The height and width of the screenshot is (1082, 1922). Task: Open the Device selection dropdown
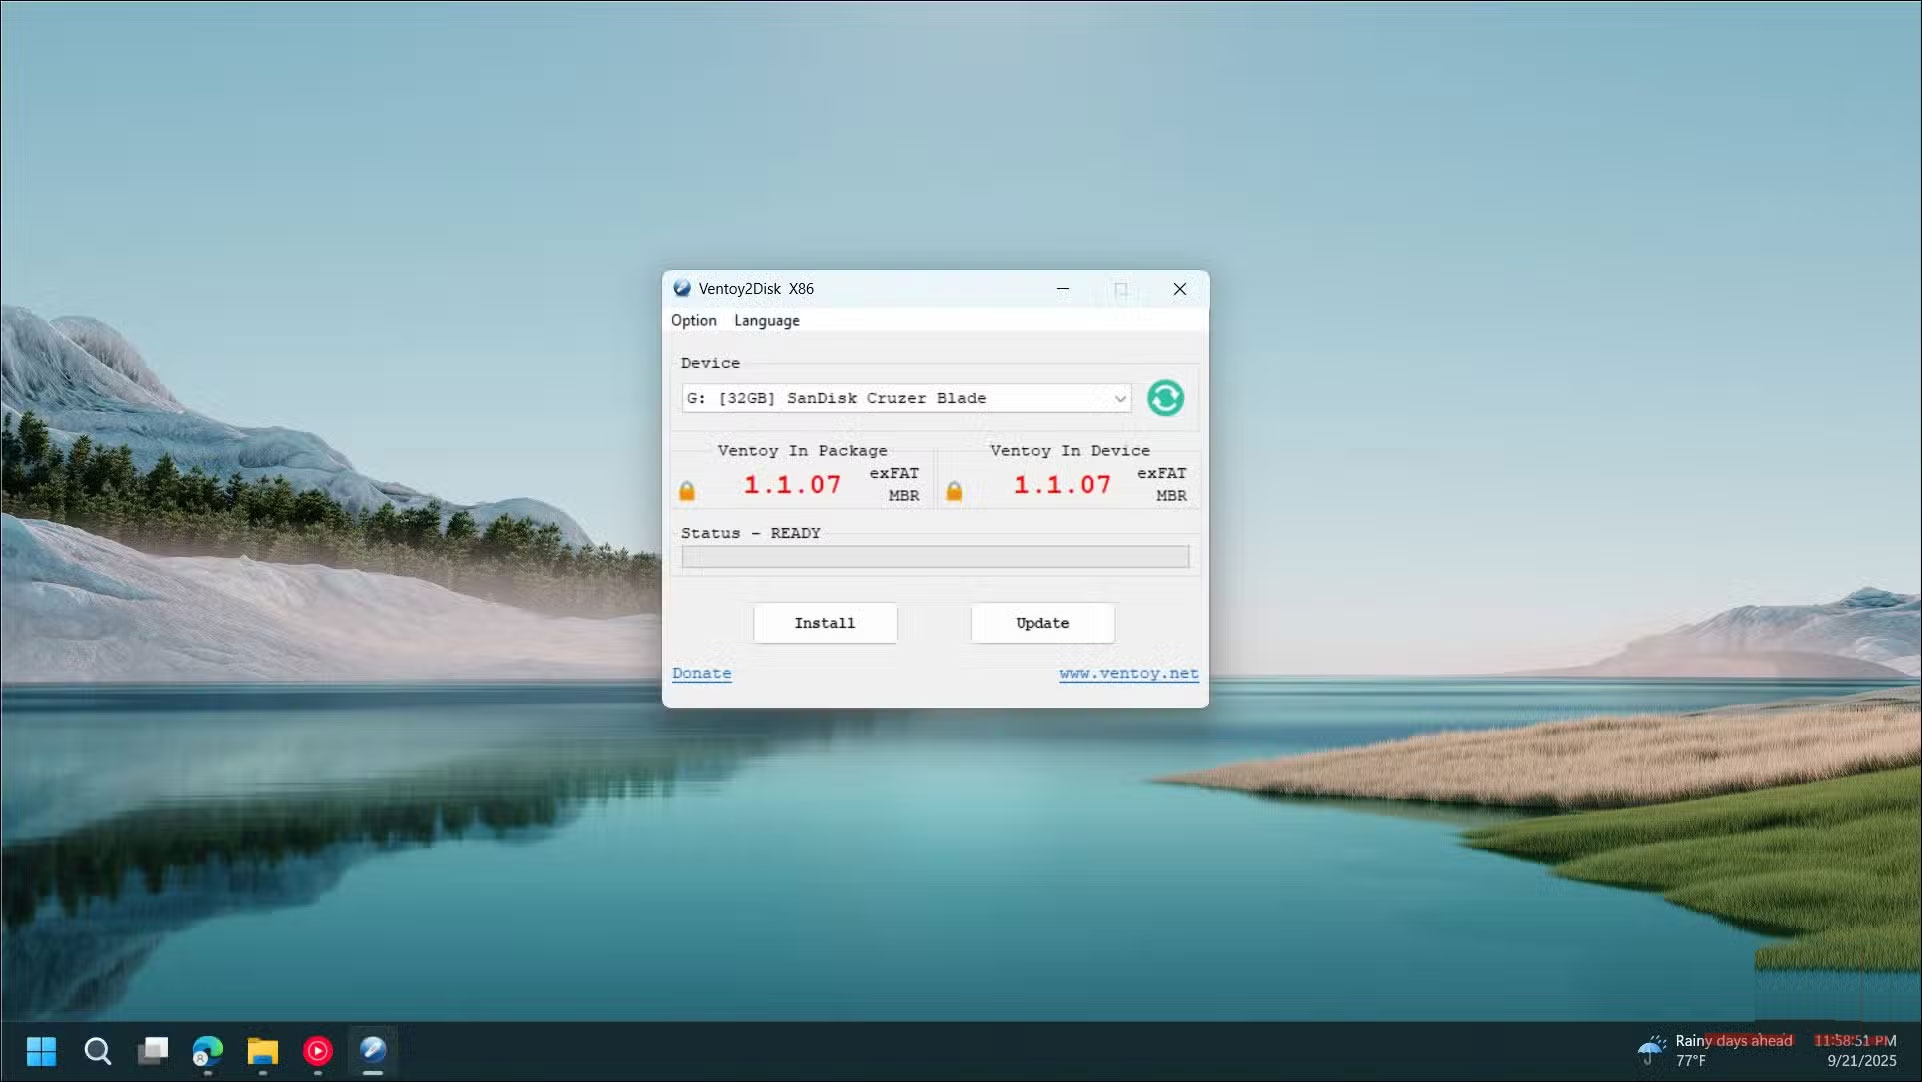point(1119,398)
